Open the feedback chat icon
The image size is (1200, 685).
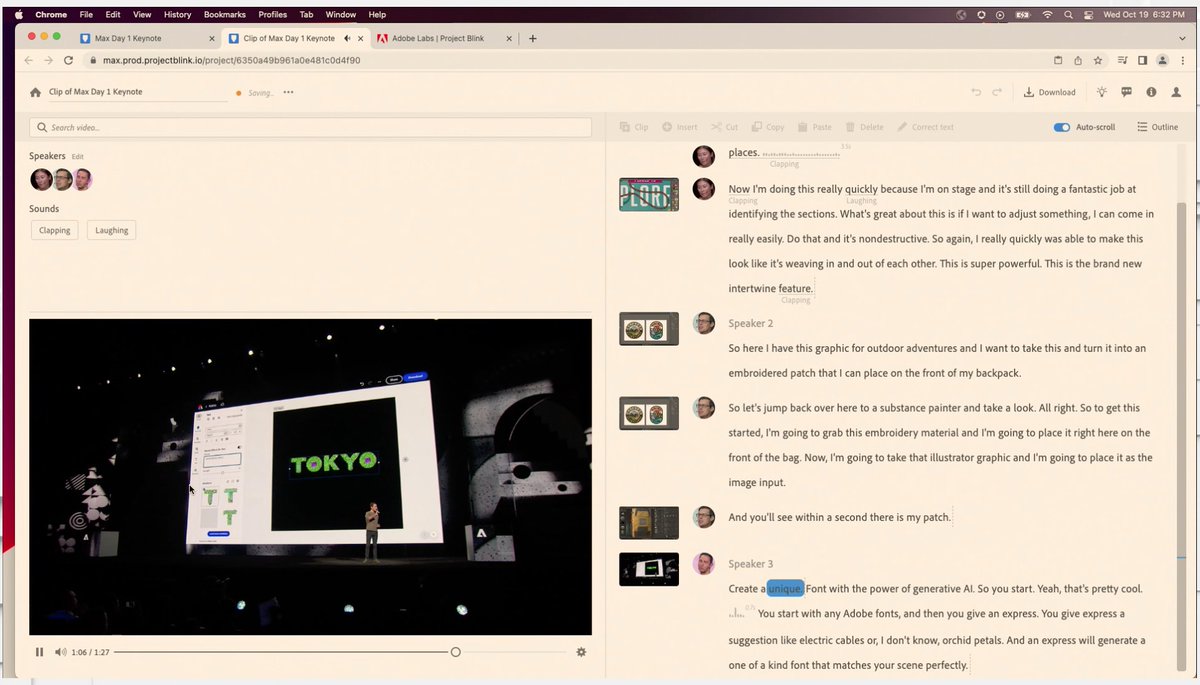coord(1126,92)
